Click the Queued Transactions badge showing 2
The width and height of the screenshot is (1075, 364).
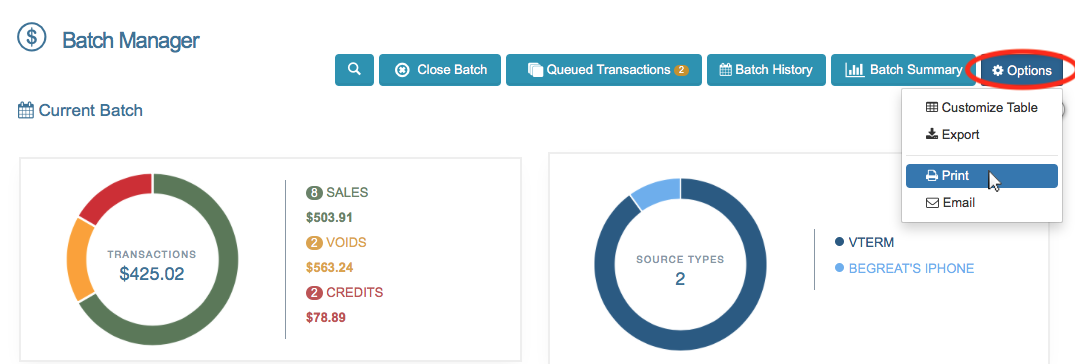[x=681, y=70]
